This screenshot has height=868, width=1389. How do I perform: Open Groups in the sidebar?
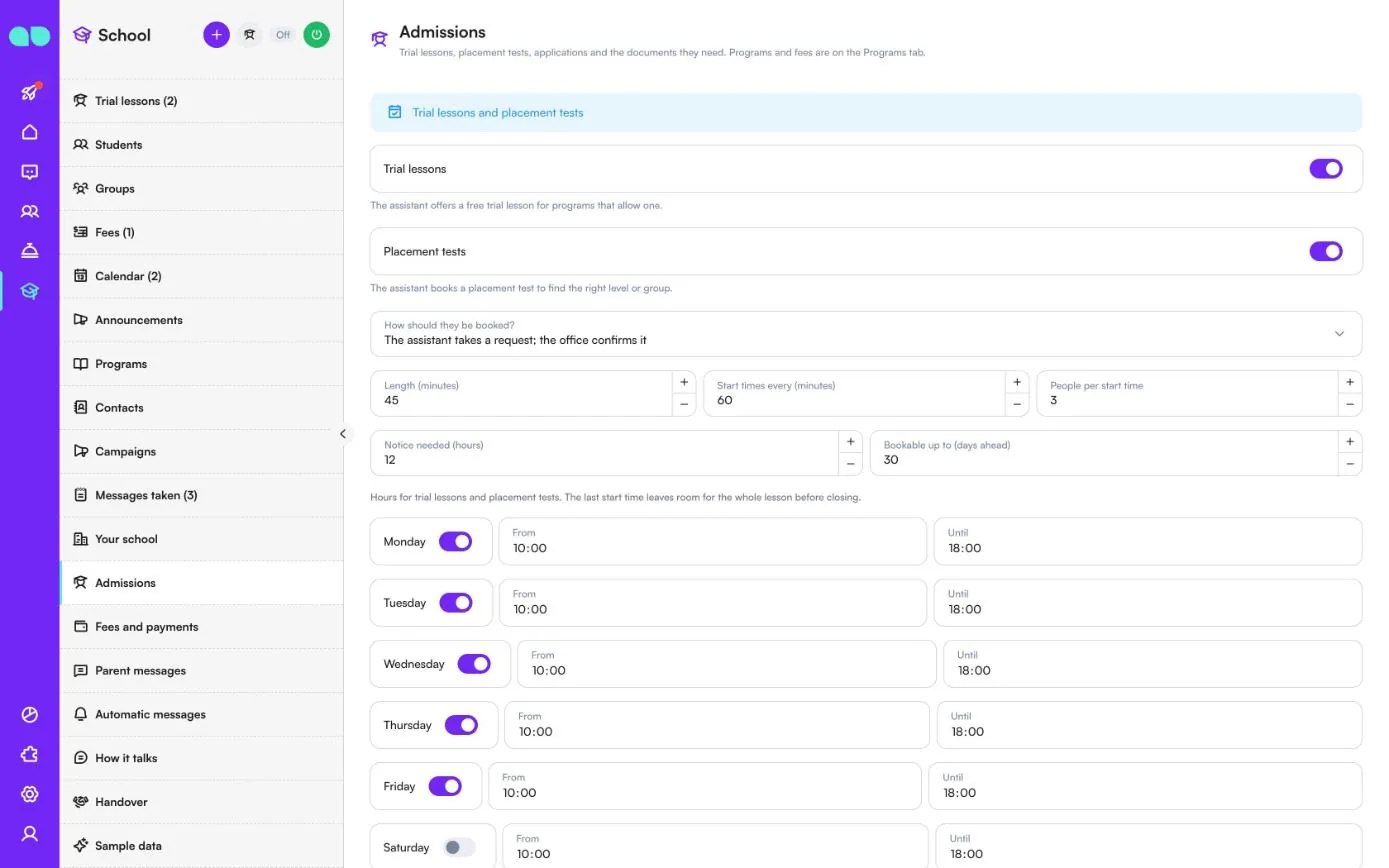201,189
